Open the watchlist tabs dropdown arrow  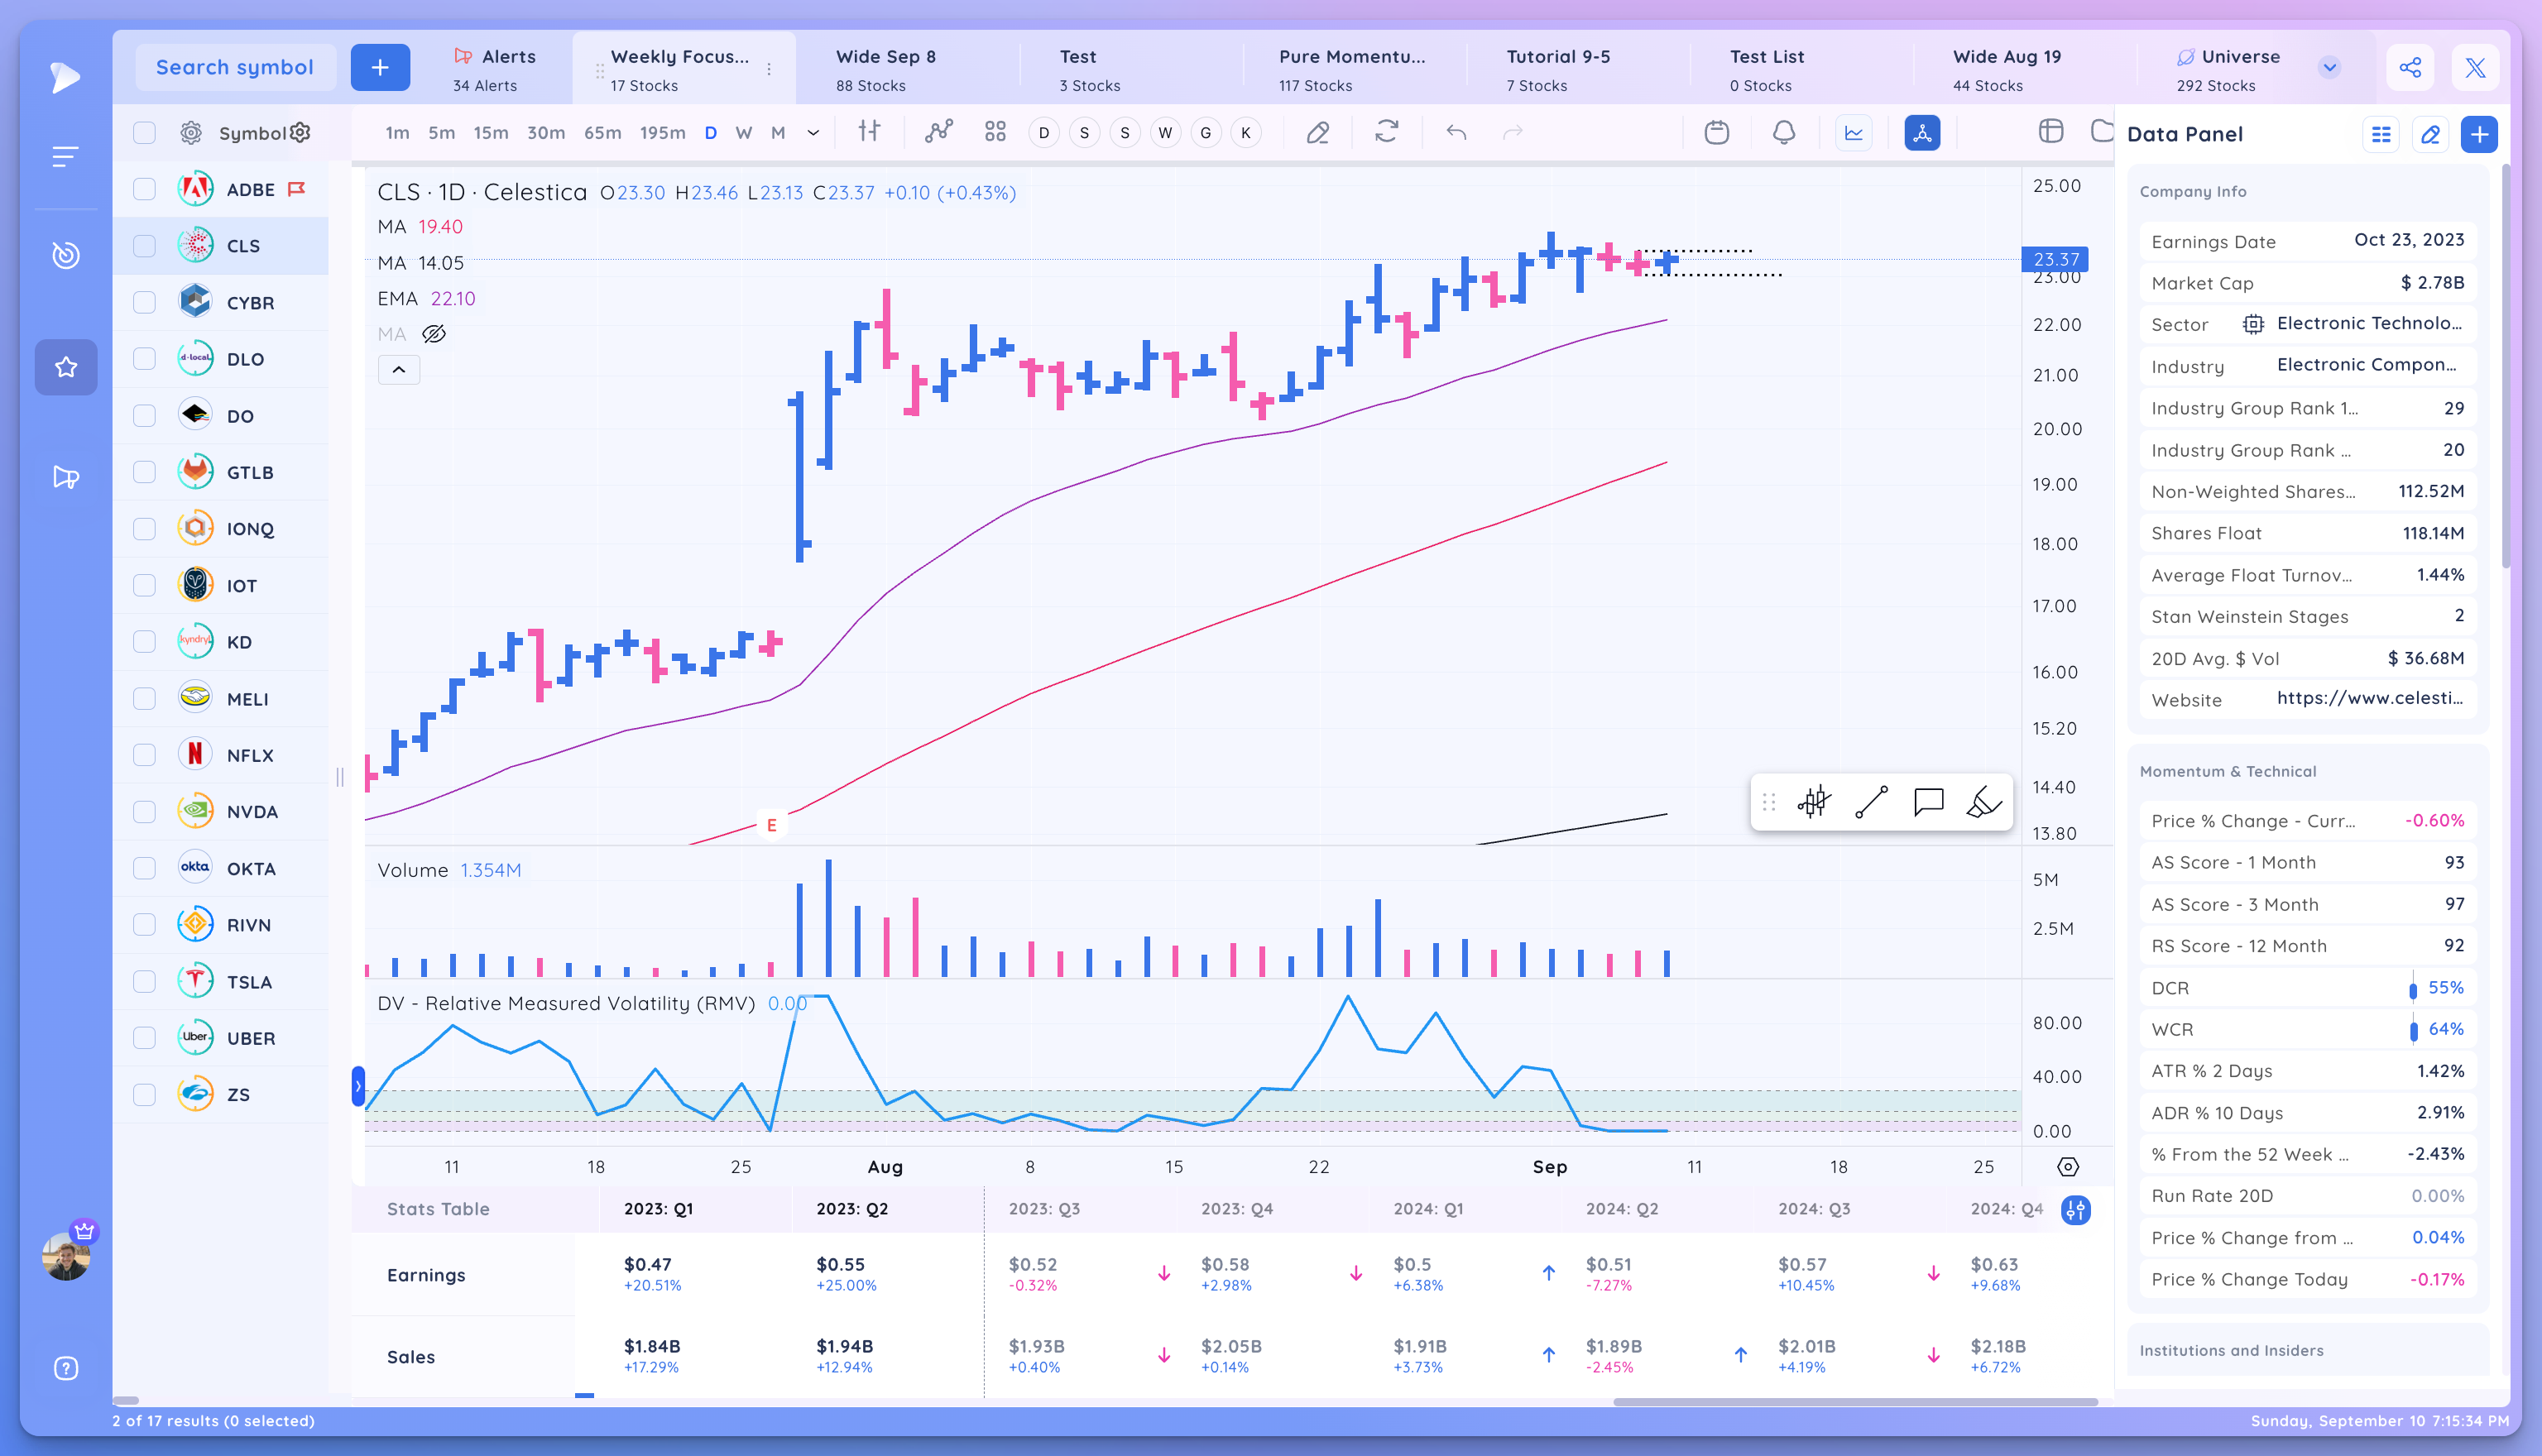tap(2329, 67)
